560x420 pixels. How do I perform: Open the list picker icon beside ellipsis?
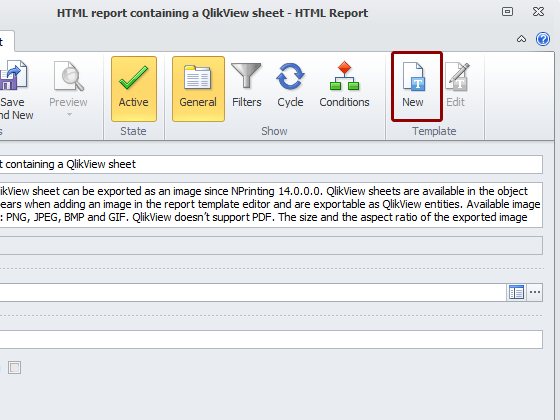coord(516,292)
